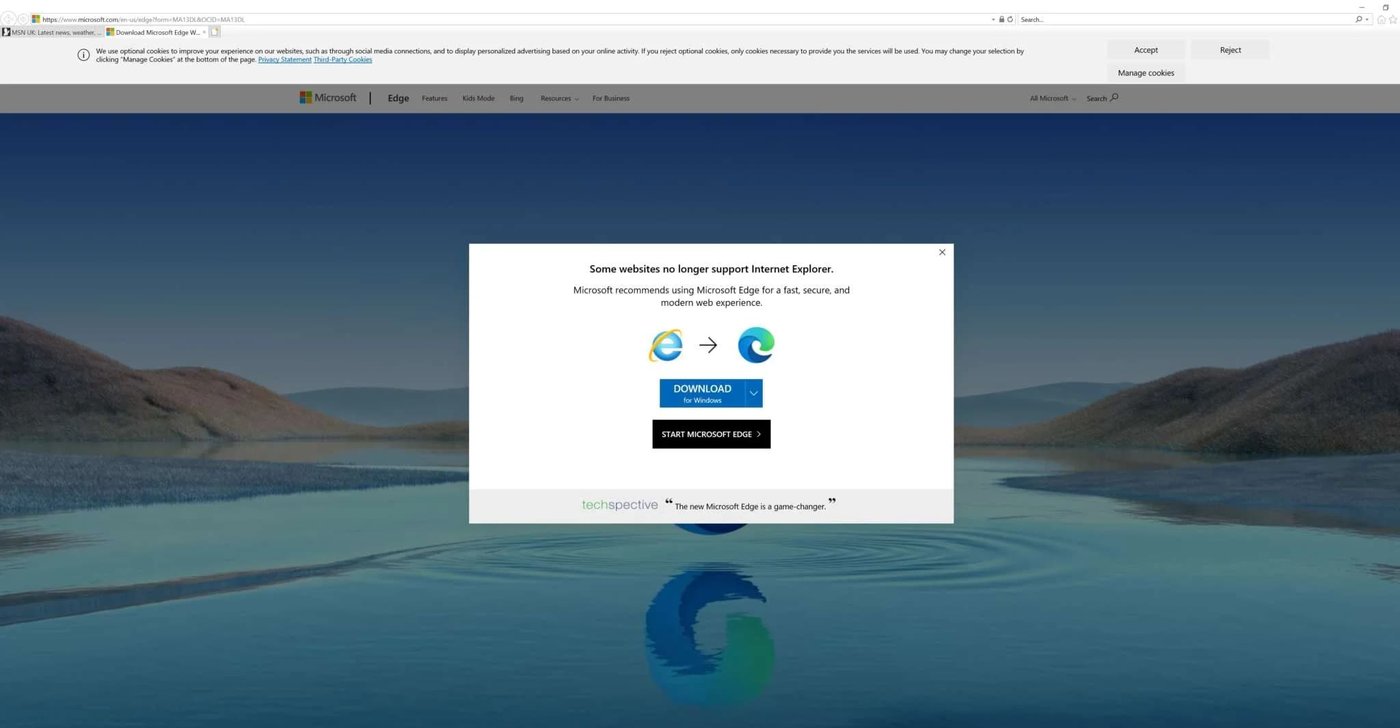Click the Microsoft Edge logo in dialog
The width and height of the screenshot is (1400, 728).
coord(756,345)
